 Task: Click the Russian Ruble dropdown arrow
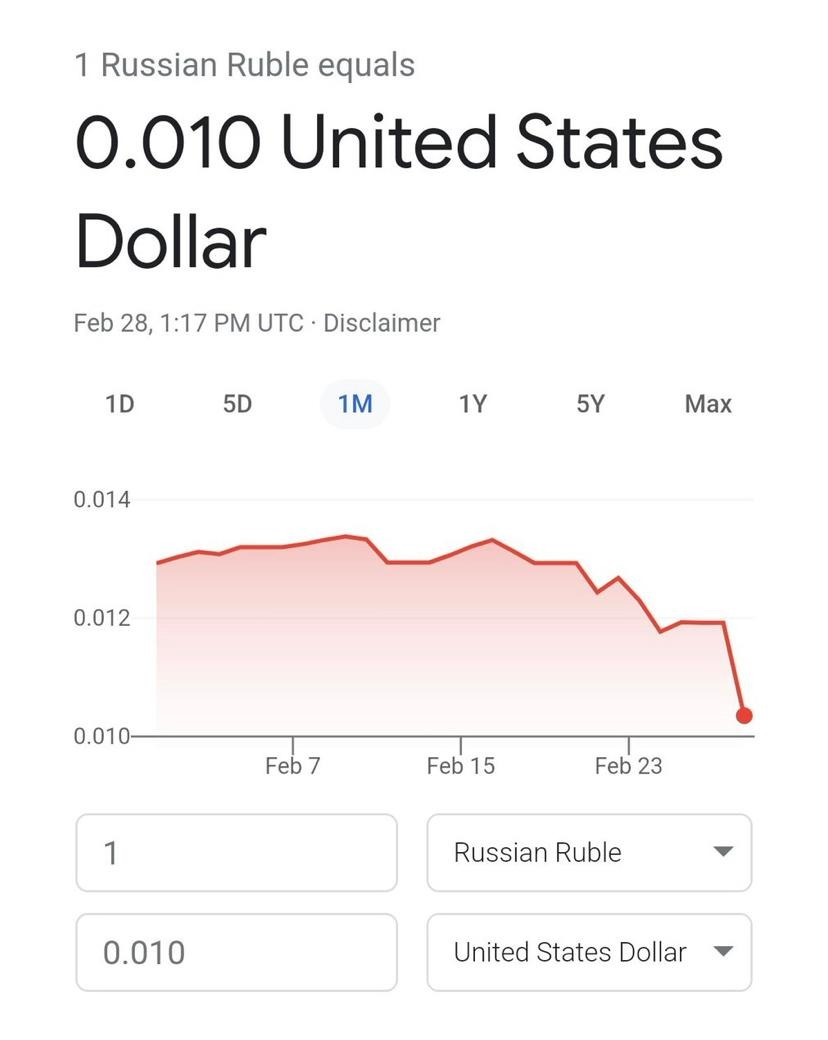point(722,852)
